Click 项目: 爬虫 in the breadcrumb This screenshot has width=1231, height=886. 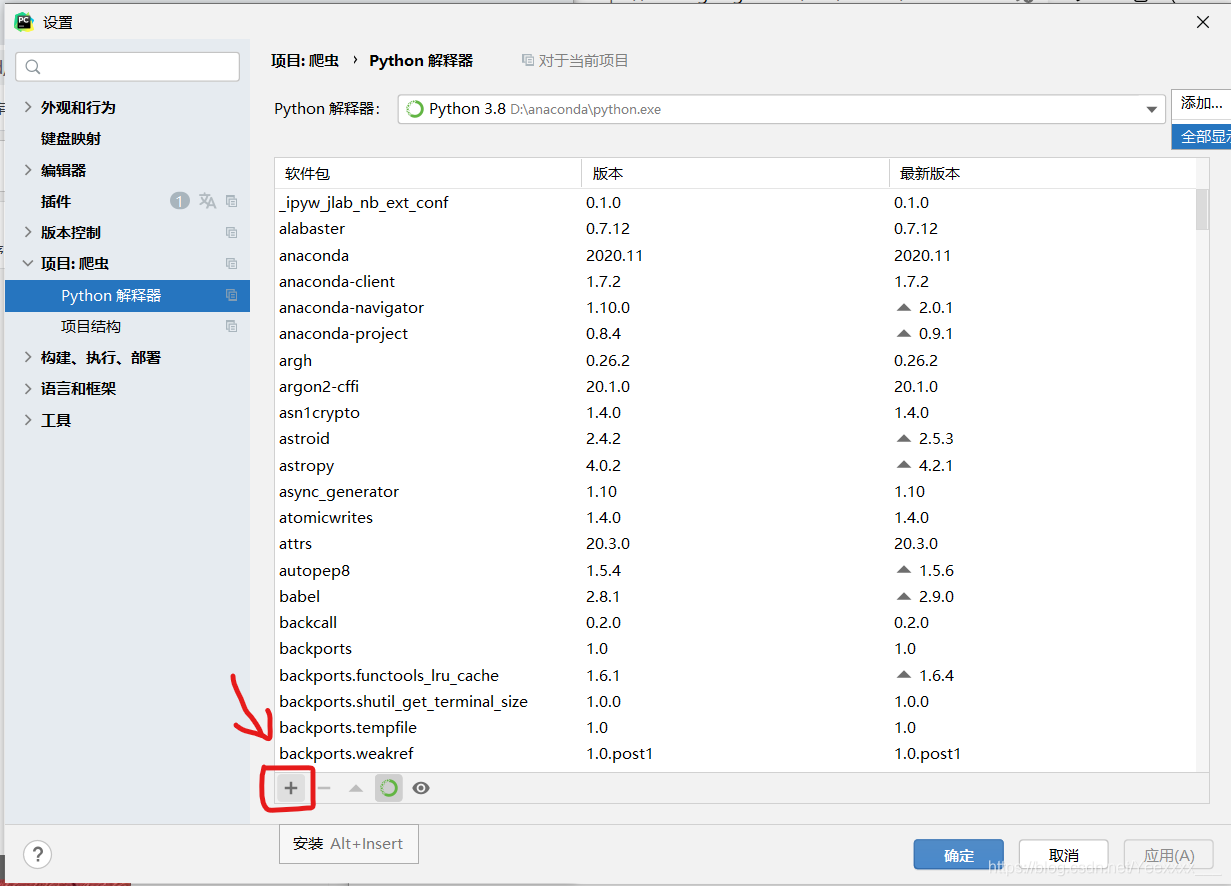(x=305, y=60)
